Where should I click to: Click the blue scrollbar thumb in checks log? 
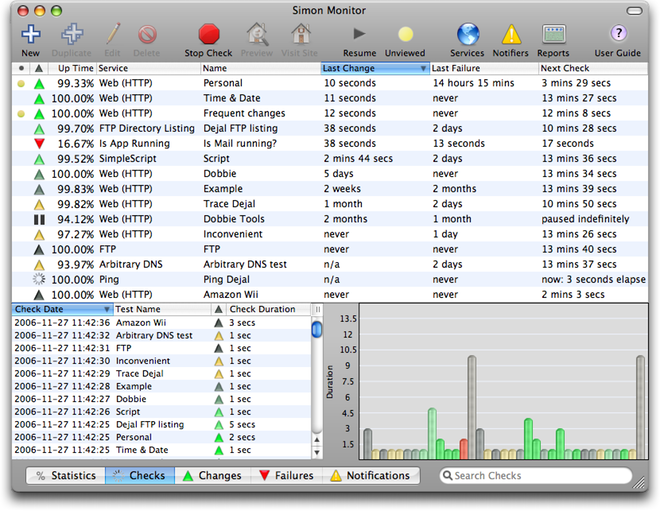[x=317, y=329]
